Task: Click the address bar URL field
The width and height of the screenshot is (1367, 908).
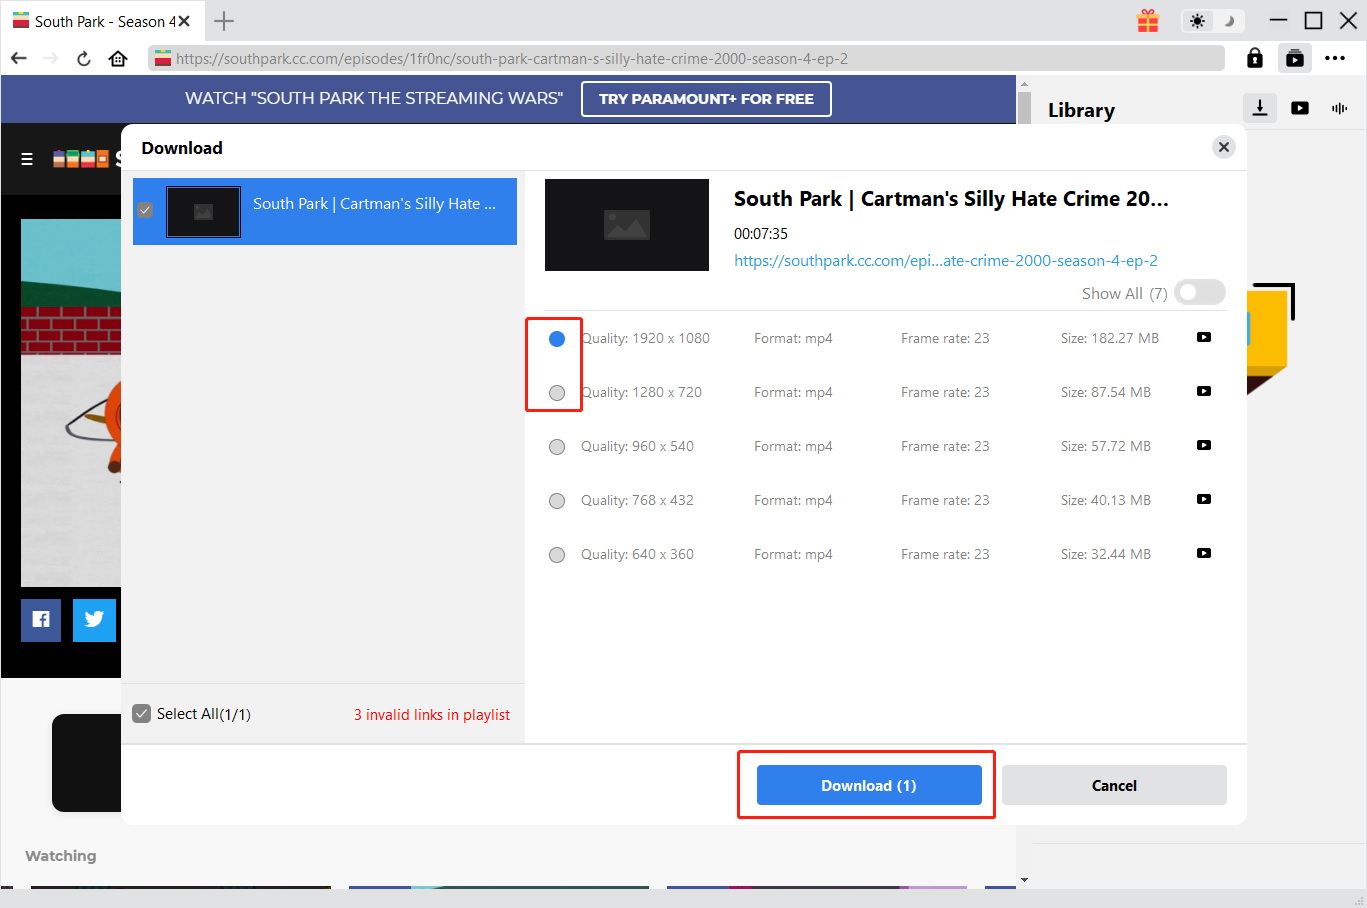Action: [x=686, y=58]
